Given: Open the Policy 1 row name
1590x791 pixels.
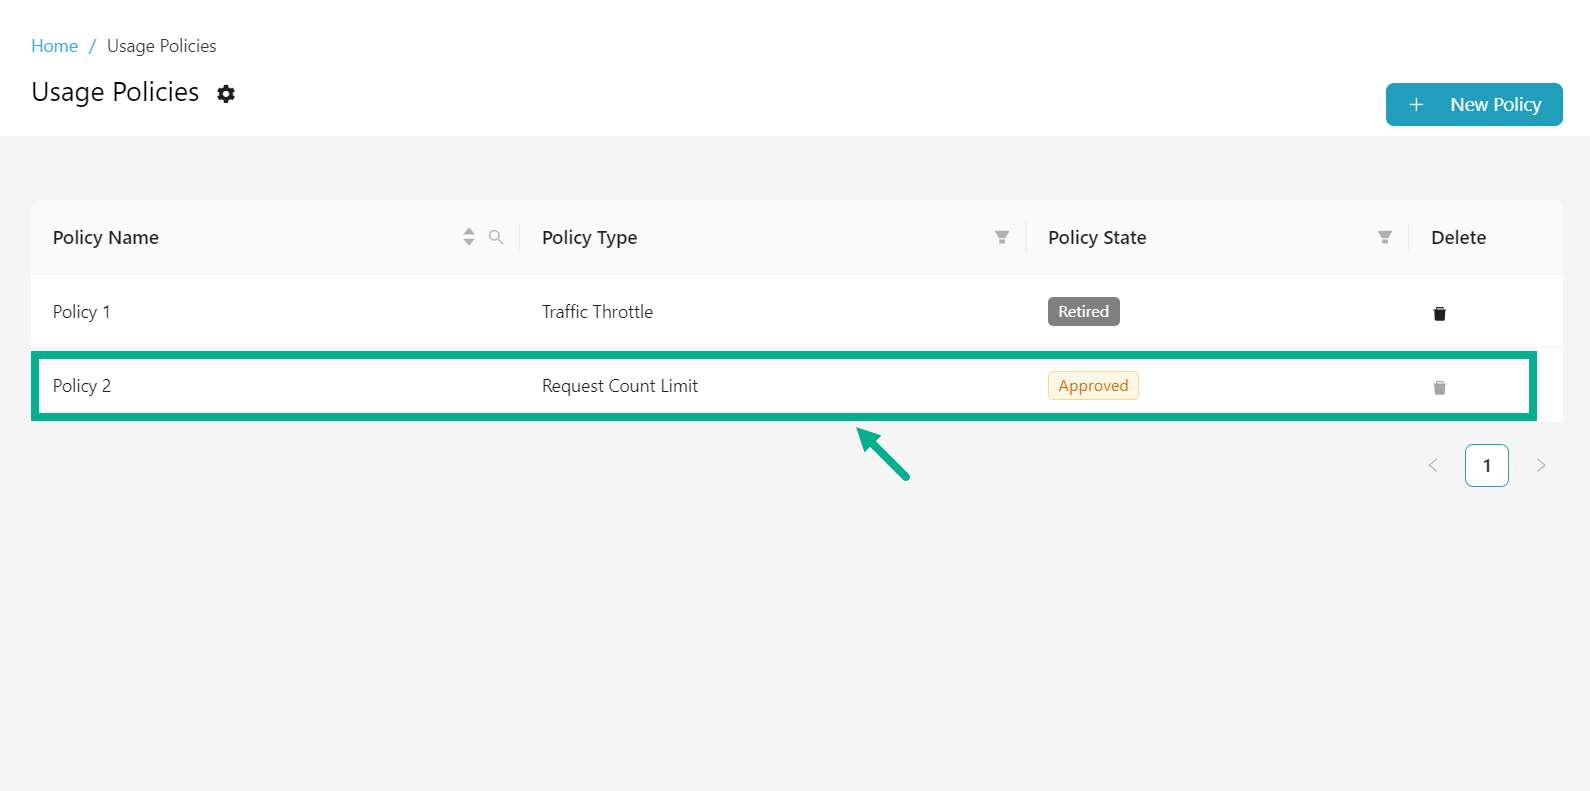Looking at the screenshot, I should click(x=82, y=312).
